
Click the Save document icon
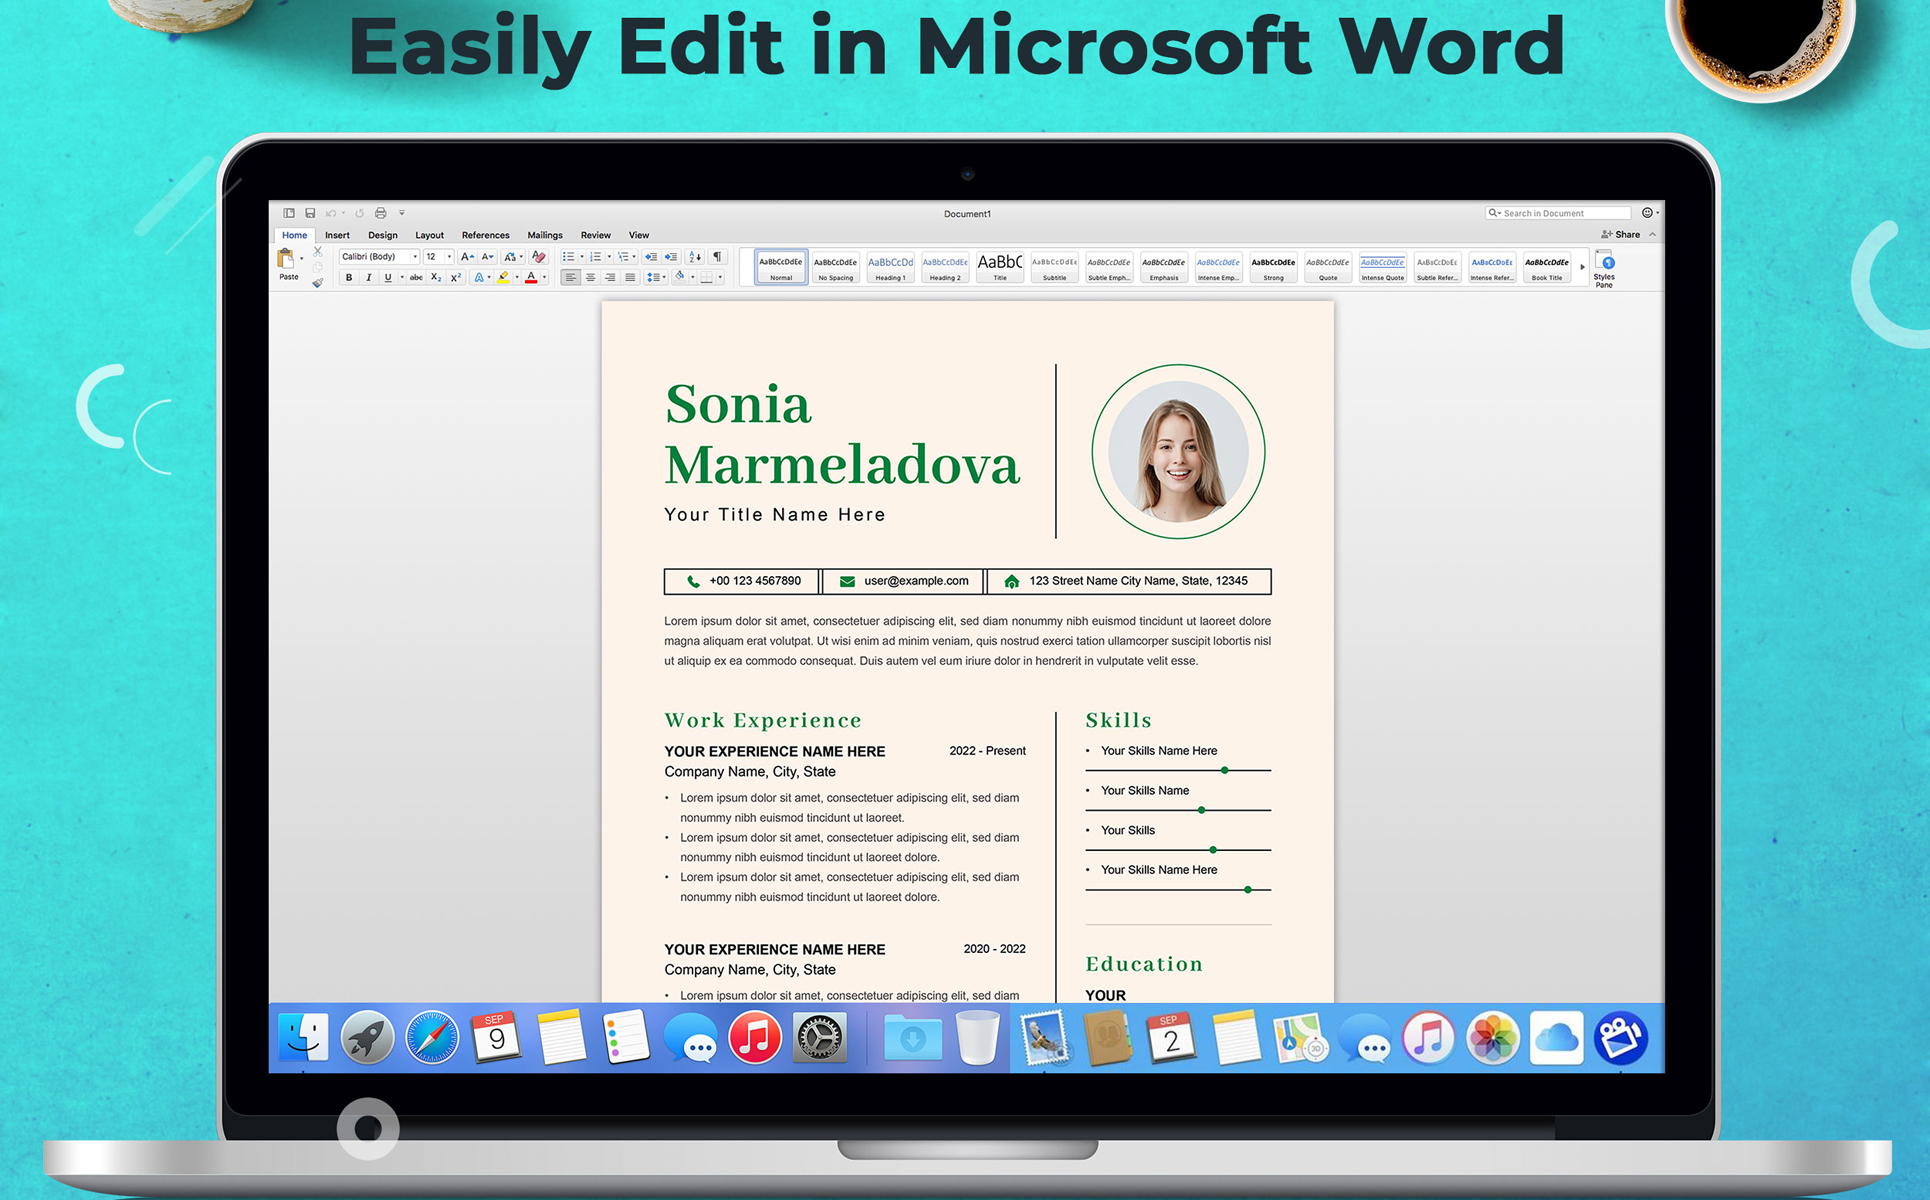click(310, 213)
